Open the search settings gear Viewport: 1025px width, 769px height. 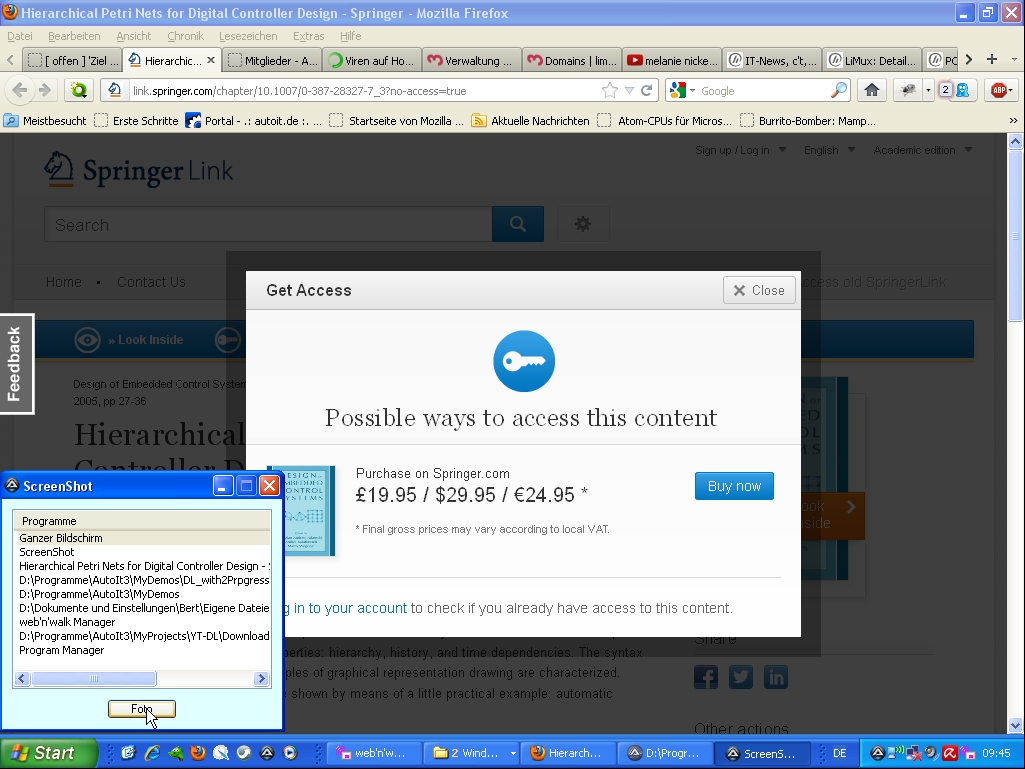[583, 224]
